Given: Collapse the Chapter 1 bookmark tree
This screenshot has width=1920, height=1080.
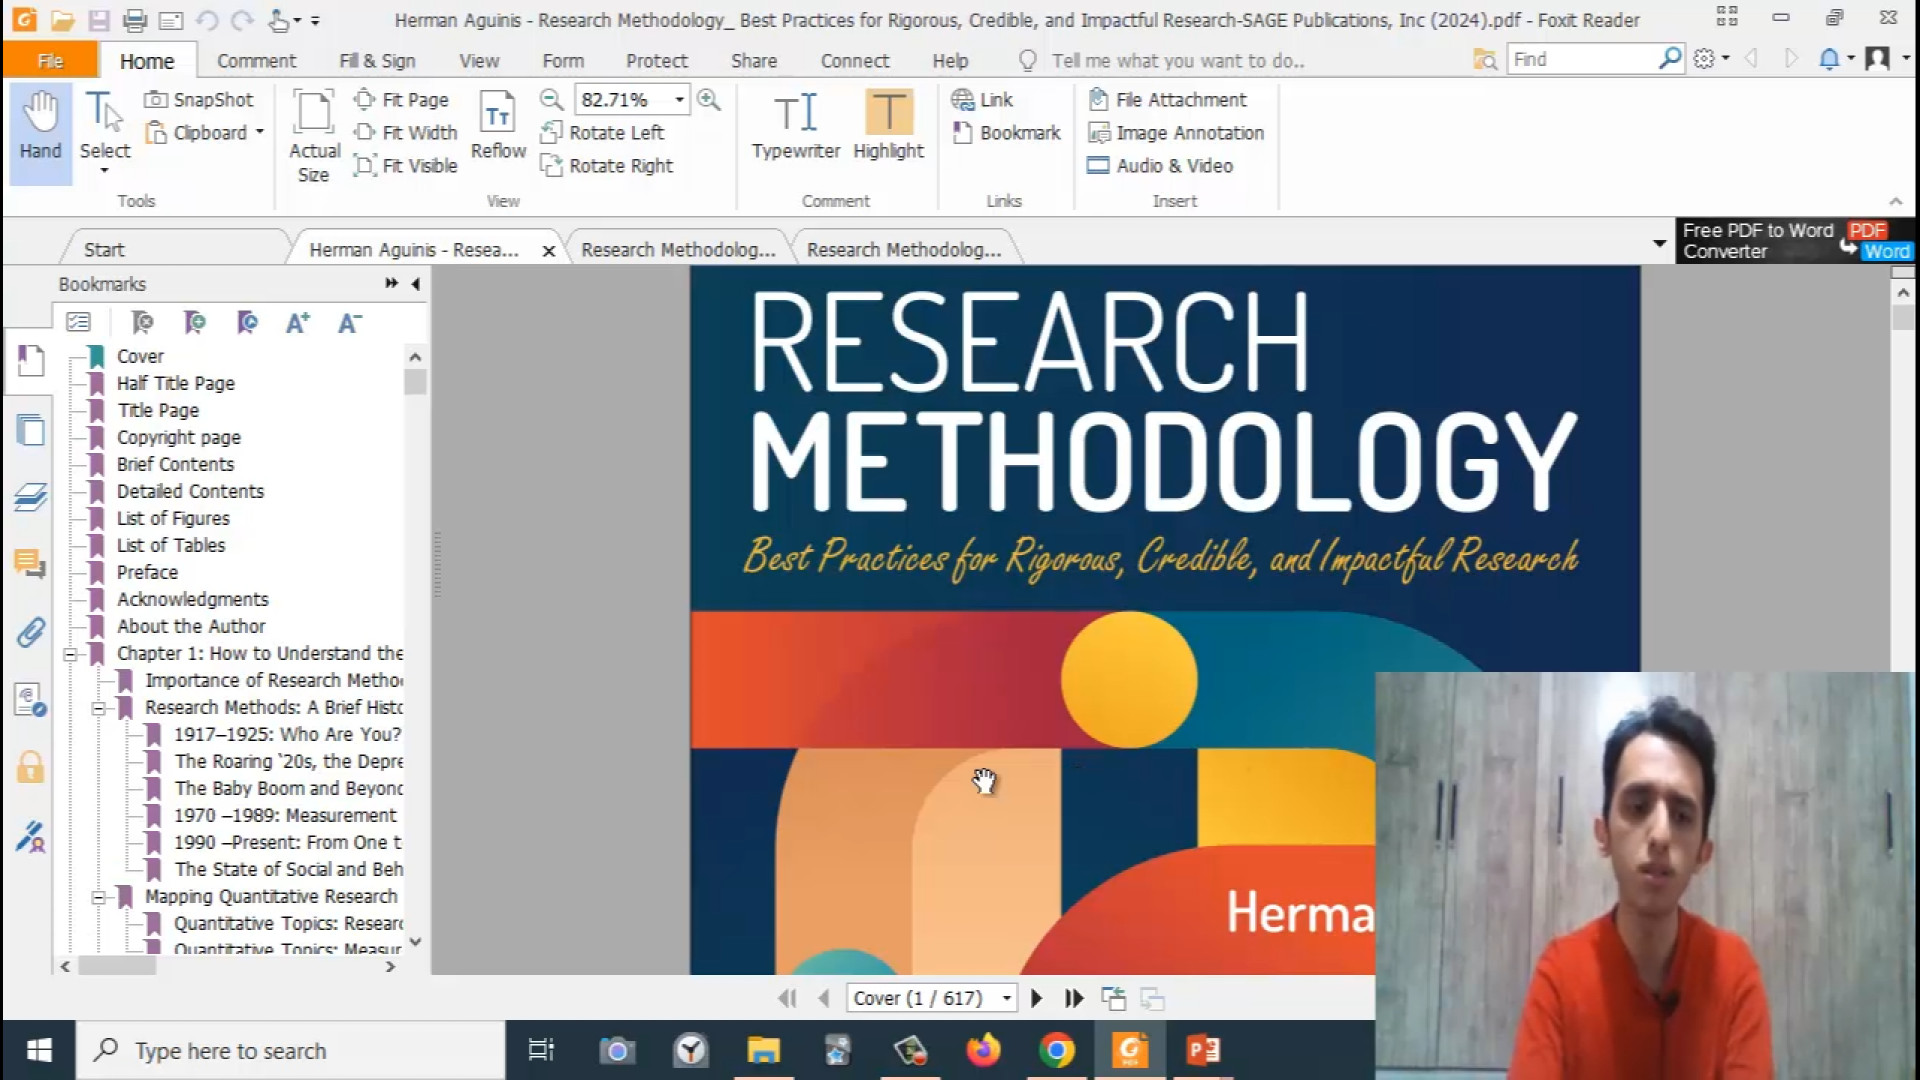Looking at the screenshot, I should (x=70, y=654).
